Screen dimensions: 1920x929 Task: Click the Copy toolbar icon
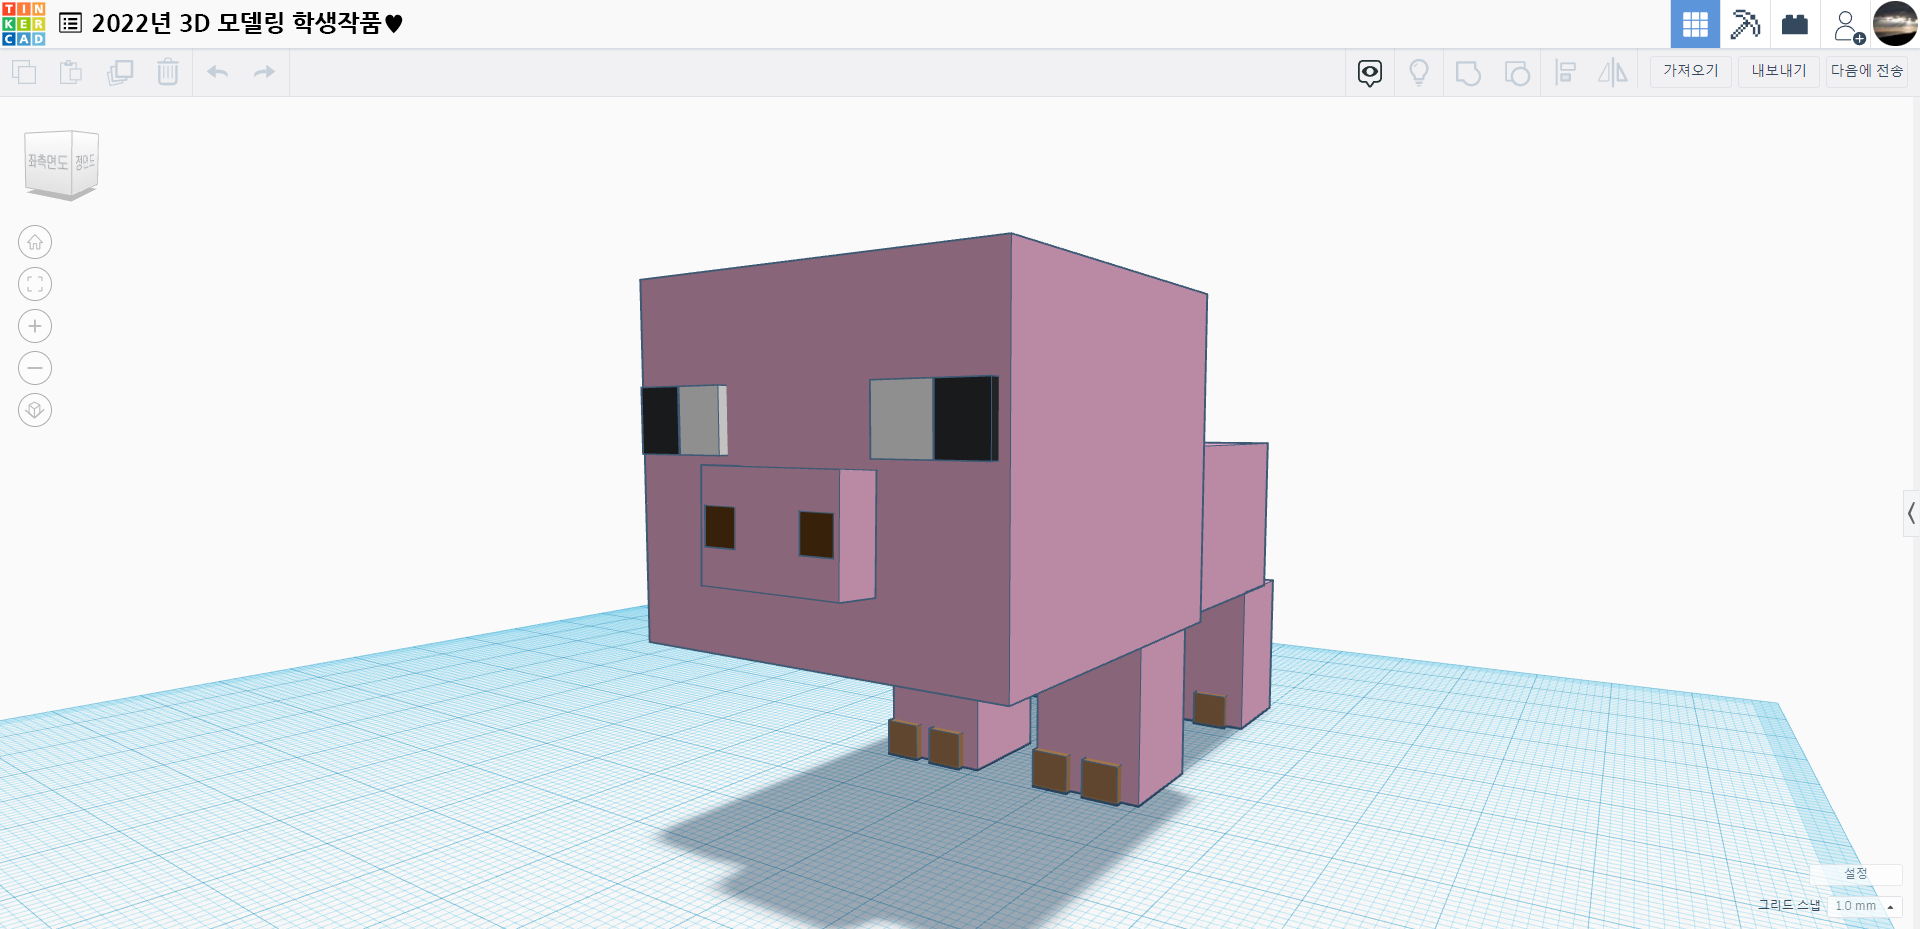[24, 72]
